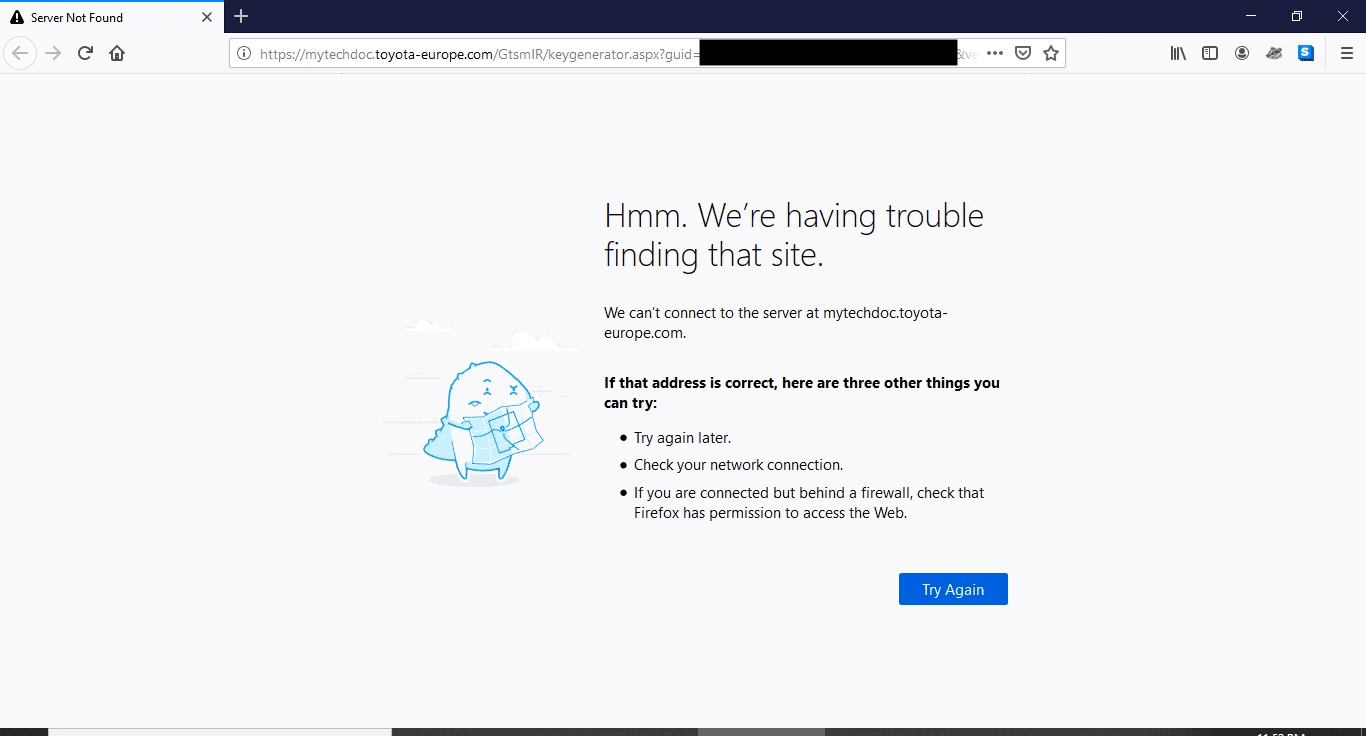Open the Firefox Account icon
The height and width of the screenshot is (736, 1366).
1242,53
